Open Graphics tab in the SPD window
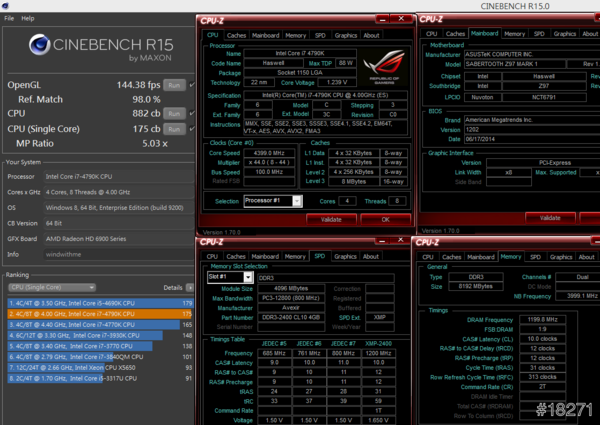The width and height of the screenshot is (600, 425). [346, 256]
